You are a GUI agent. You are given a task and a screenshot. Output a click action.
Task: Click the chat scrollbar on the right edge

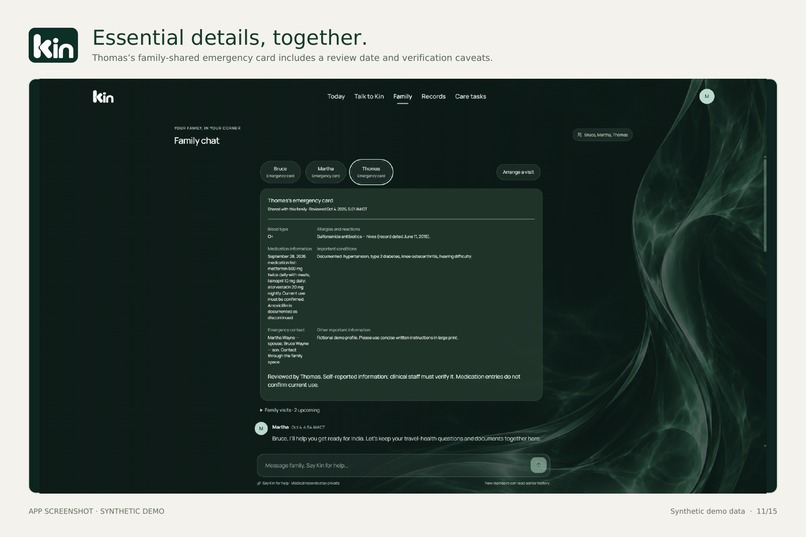pyautogui.click(x=765, y=206)
